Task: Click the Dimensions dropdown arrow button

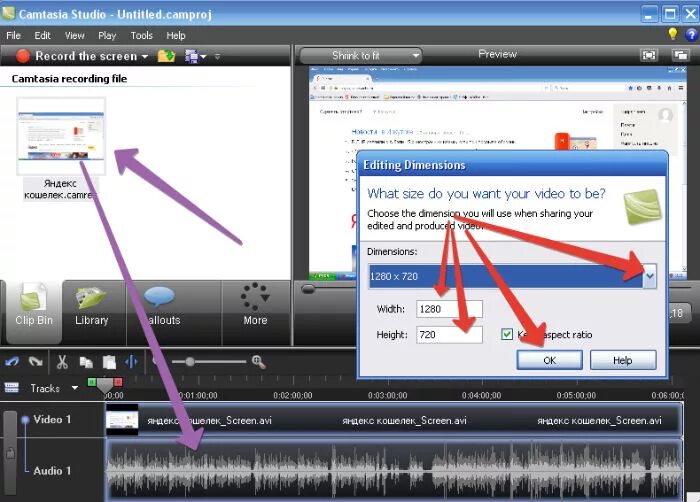Action: pyautogui.click(x=650, y=276)
